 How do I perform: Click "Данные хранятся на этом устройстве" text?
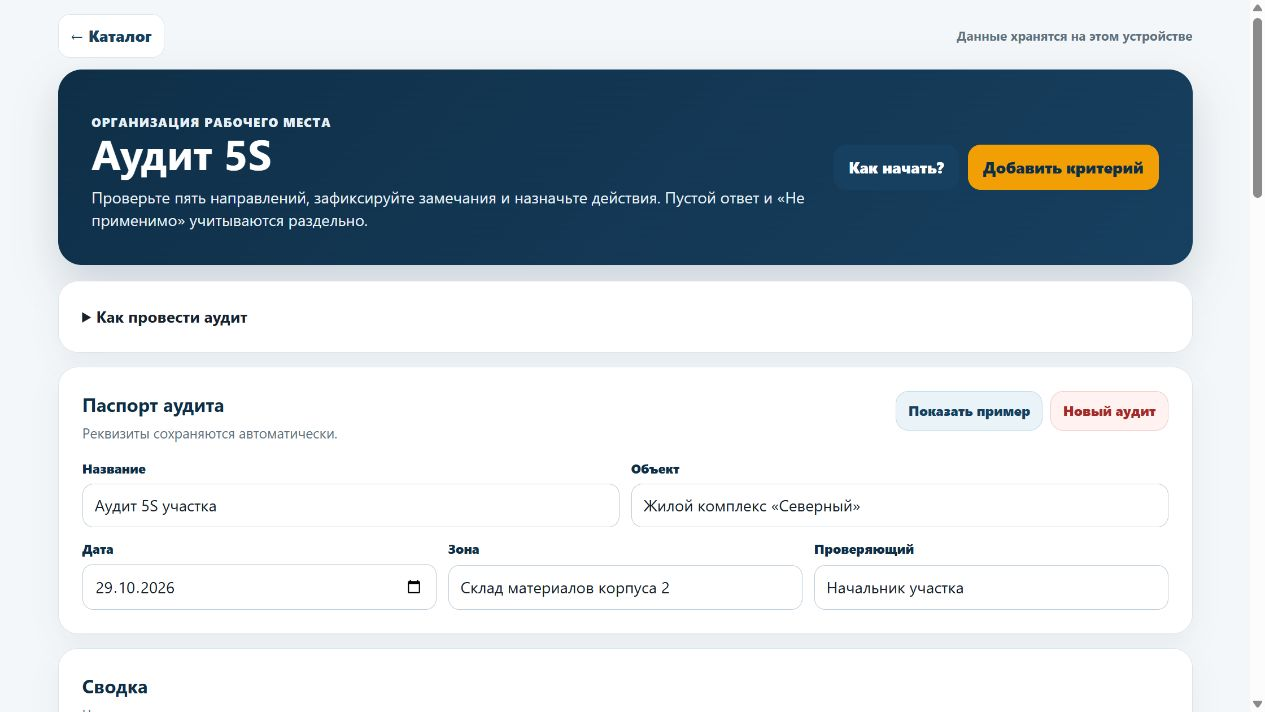[1074, 36]
